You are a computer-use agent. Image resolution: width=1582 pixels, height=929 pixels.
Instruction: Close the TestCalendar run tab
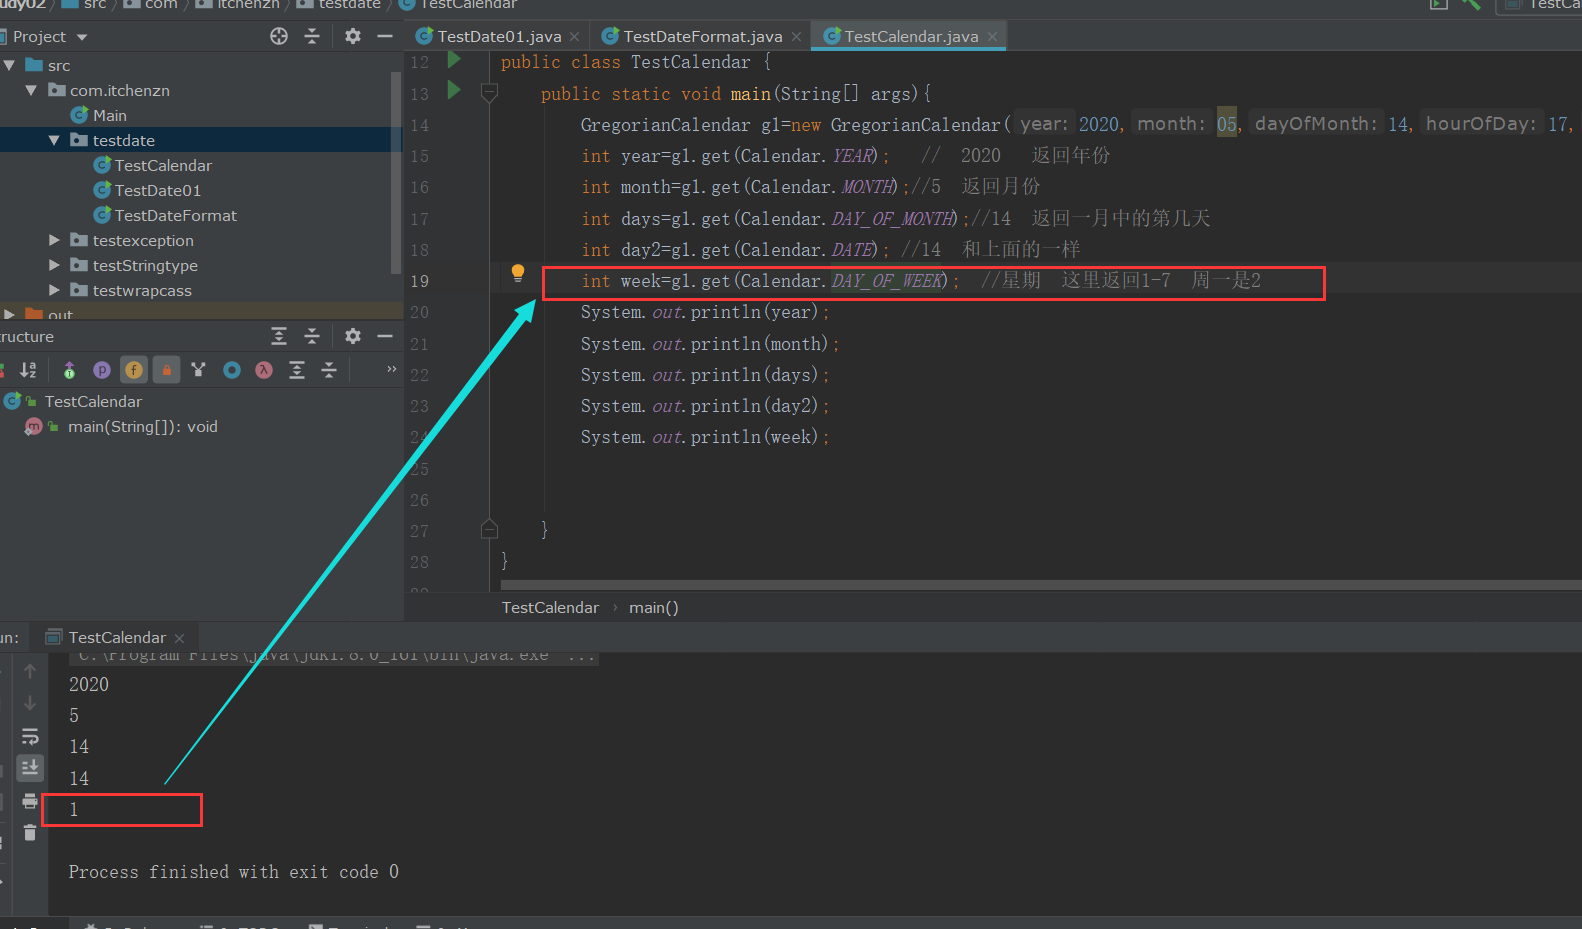pos(180,638)
